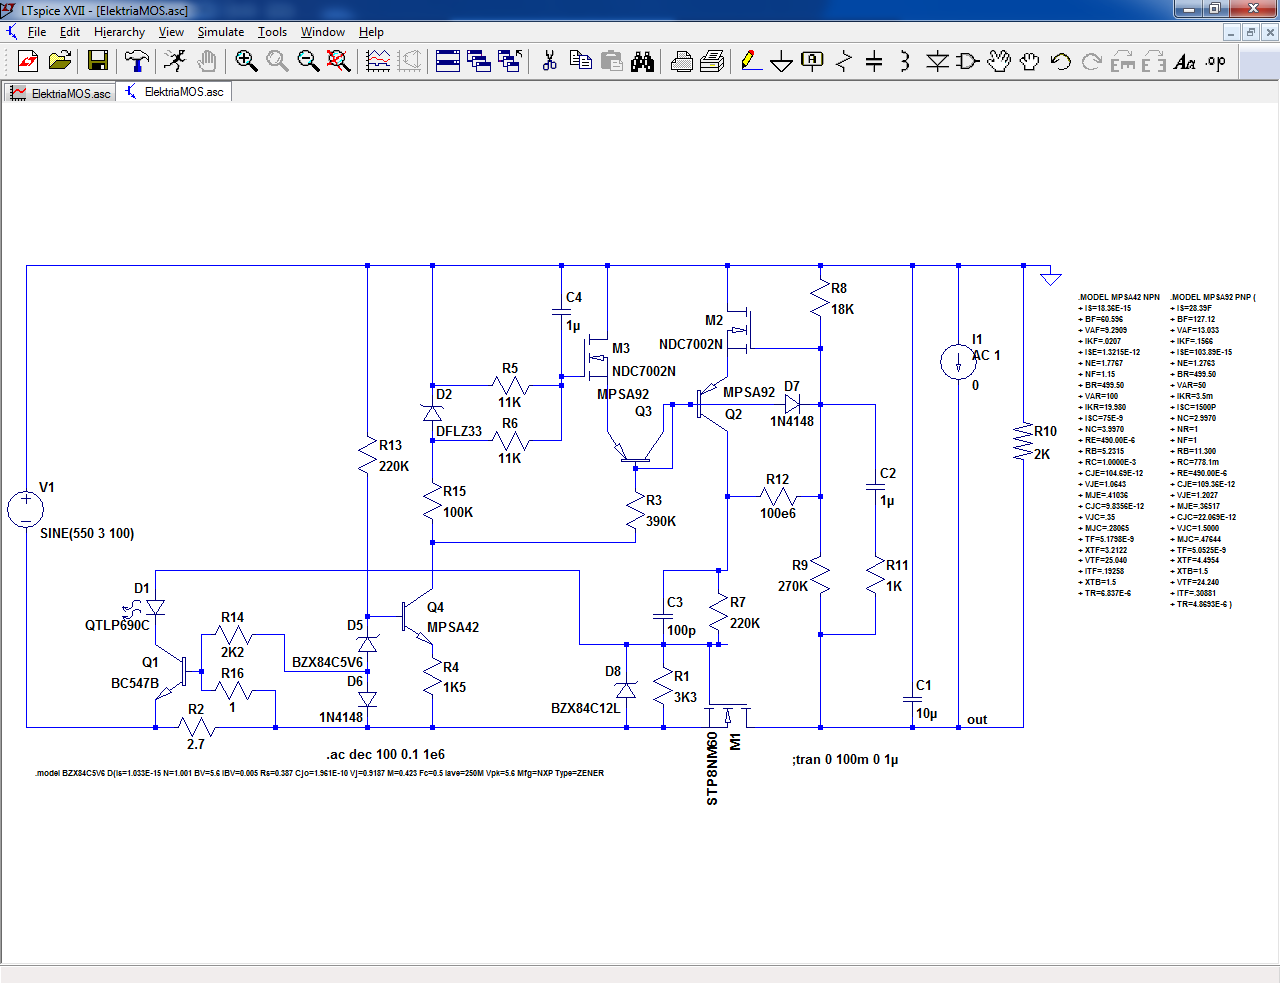Image resolution: width=1280 pixels, height=984 pixels.
Task: Open the Tools menu
Action: point(272,32)
